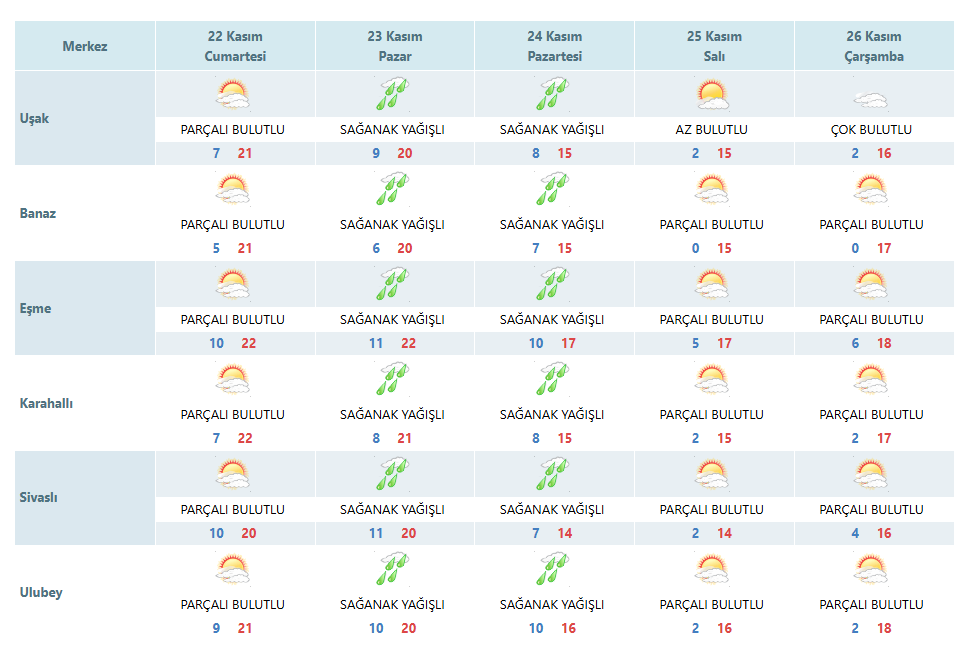Click Sivaslı's partly cloudy icon for 25 Kasım
This screenshot has width=965, height=661.
[x=712, y=474]
